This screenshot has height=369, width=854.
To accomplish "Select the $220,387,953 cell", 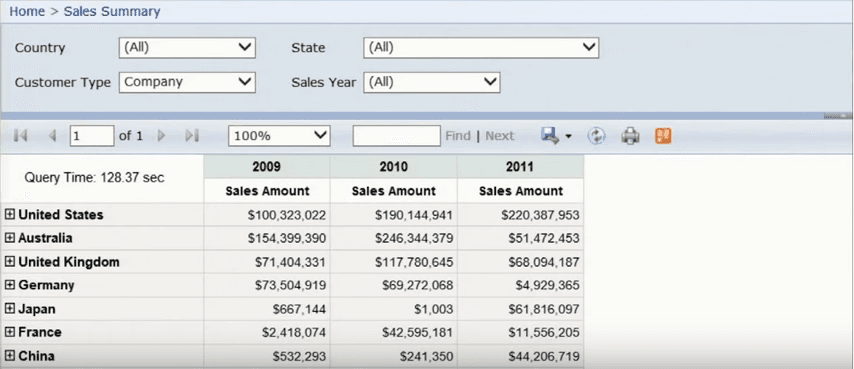I will click(521, 215).
